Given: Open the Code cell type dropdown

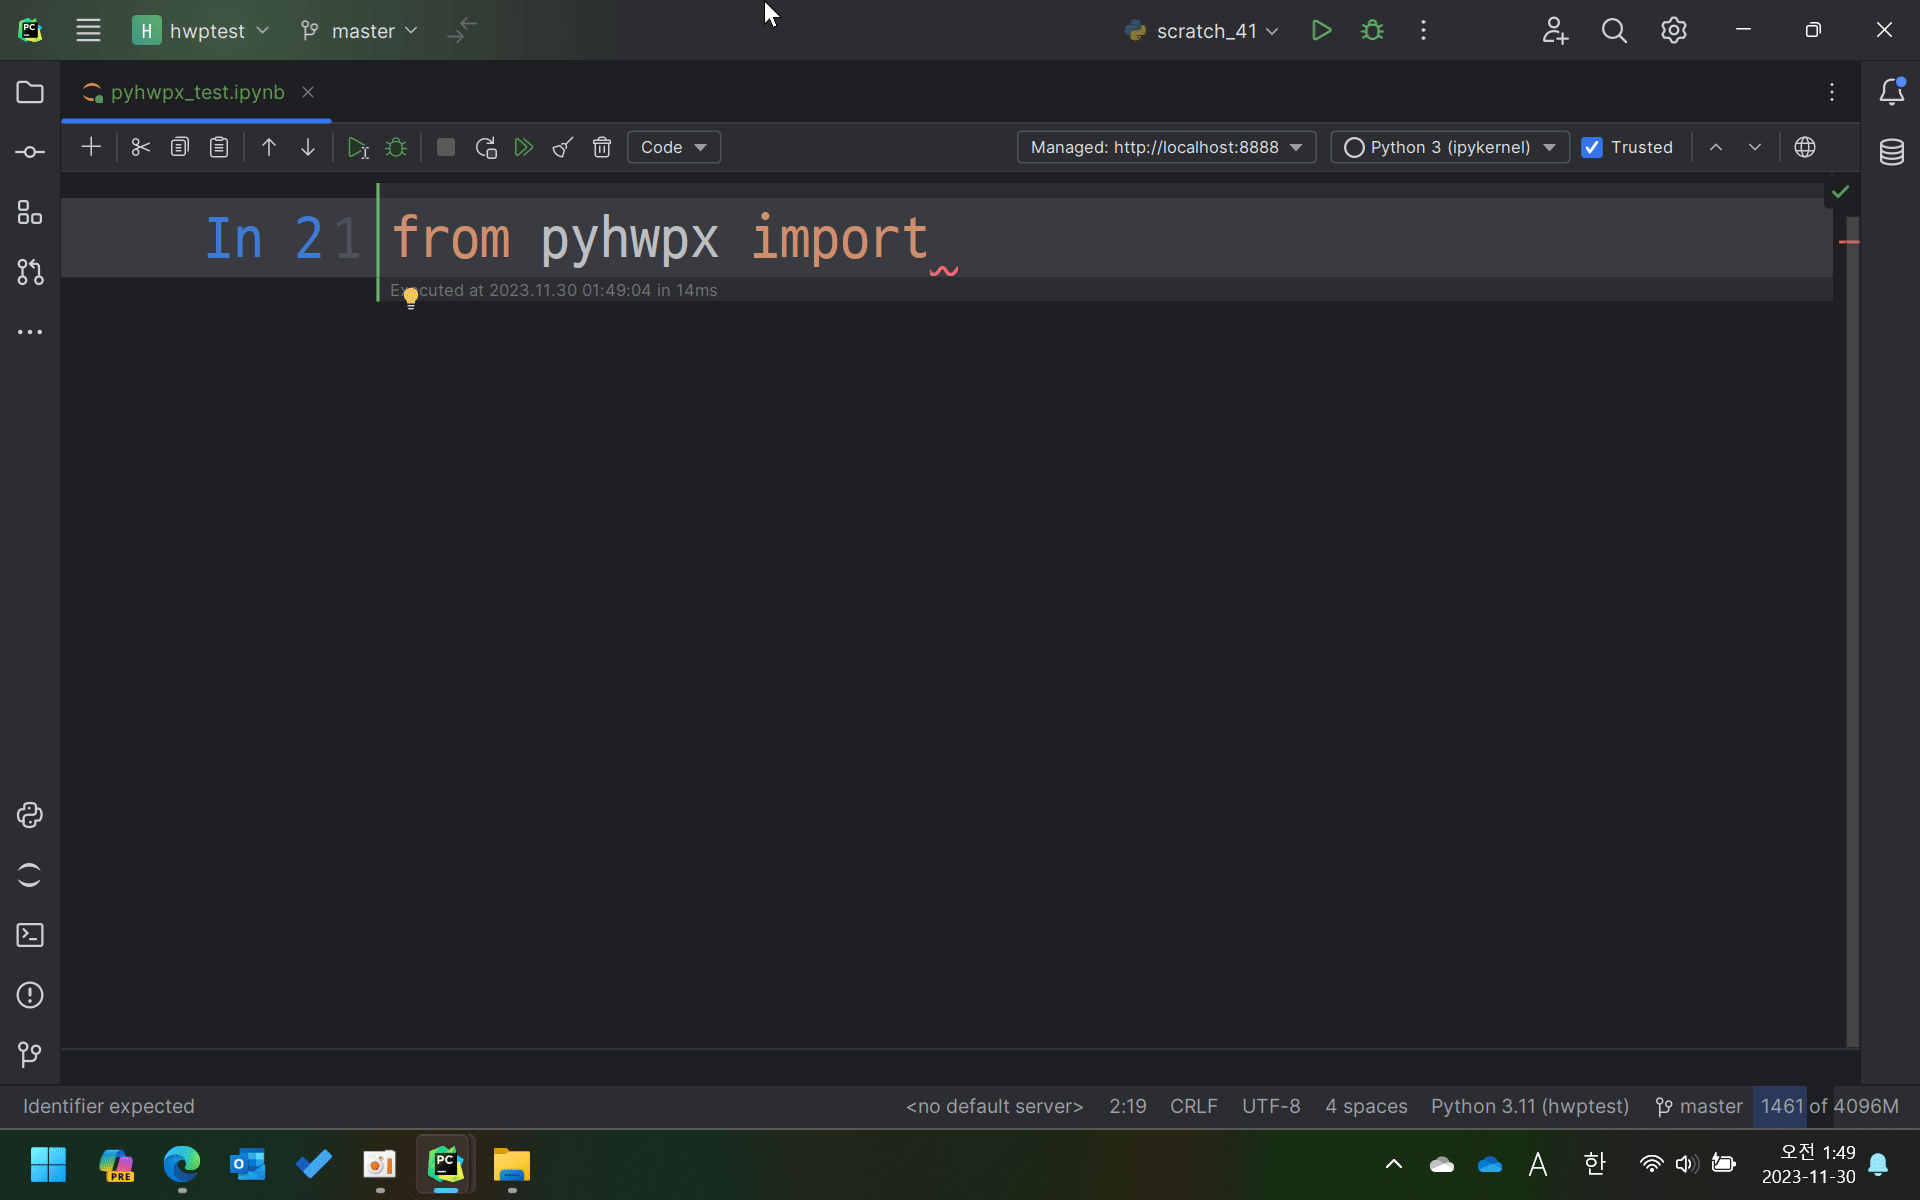Looking at the screenshot, I should click(673, 148).
